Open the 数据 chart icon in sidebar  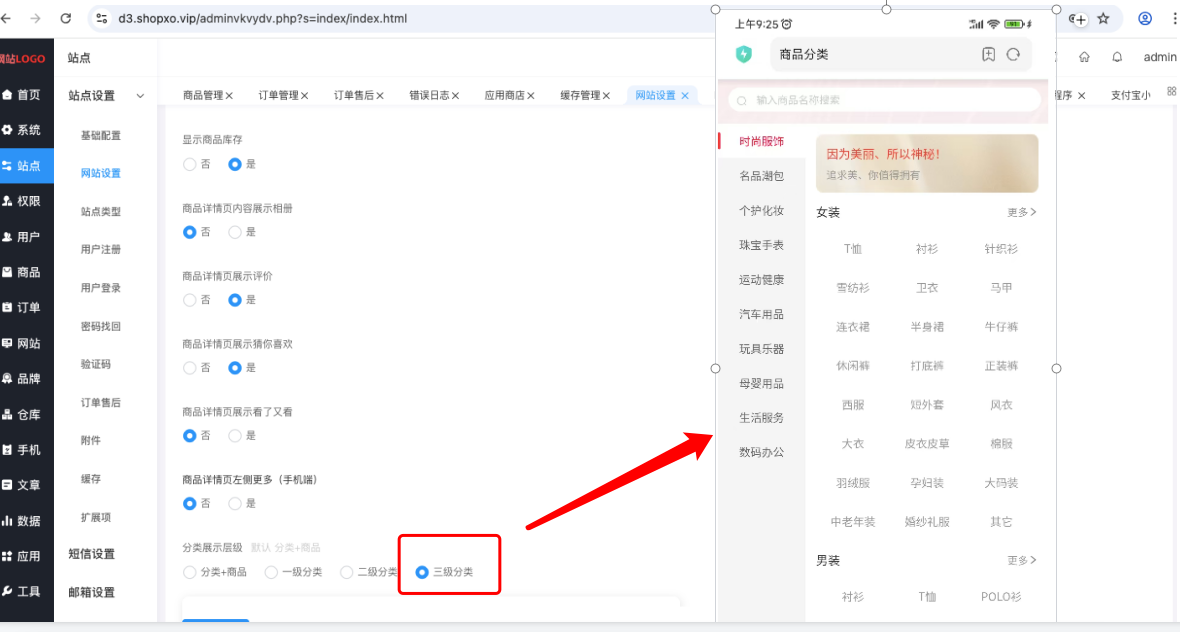(x=7, y=521)
